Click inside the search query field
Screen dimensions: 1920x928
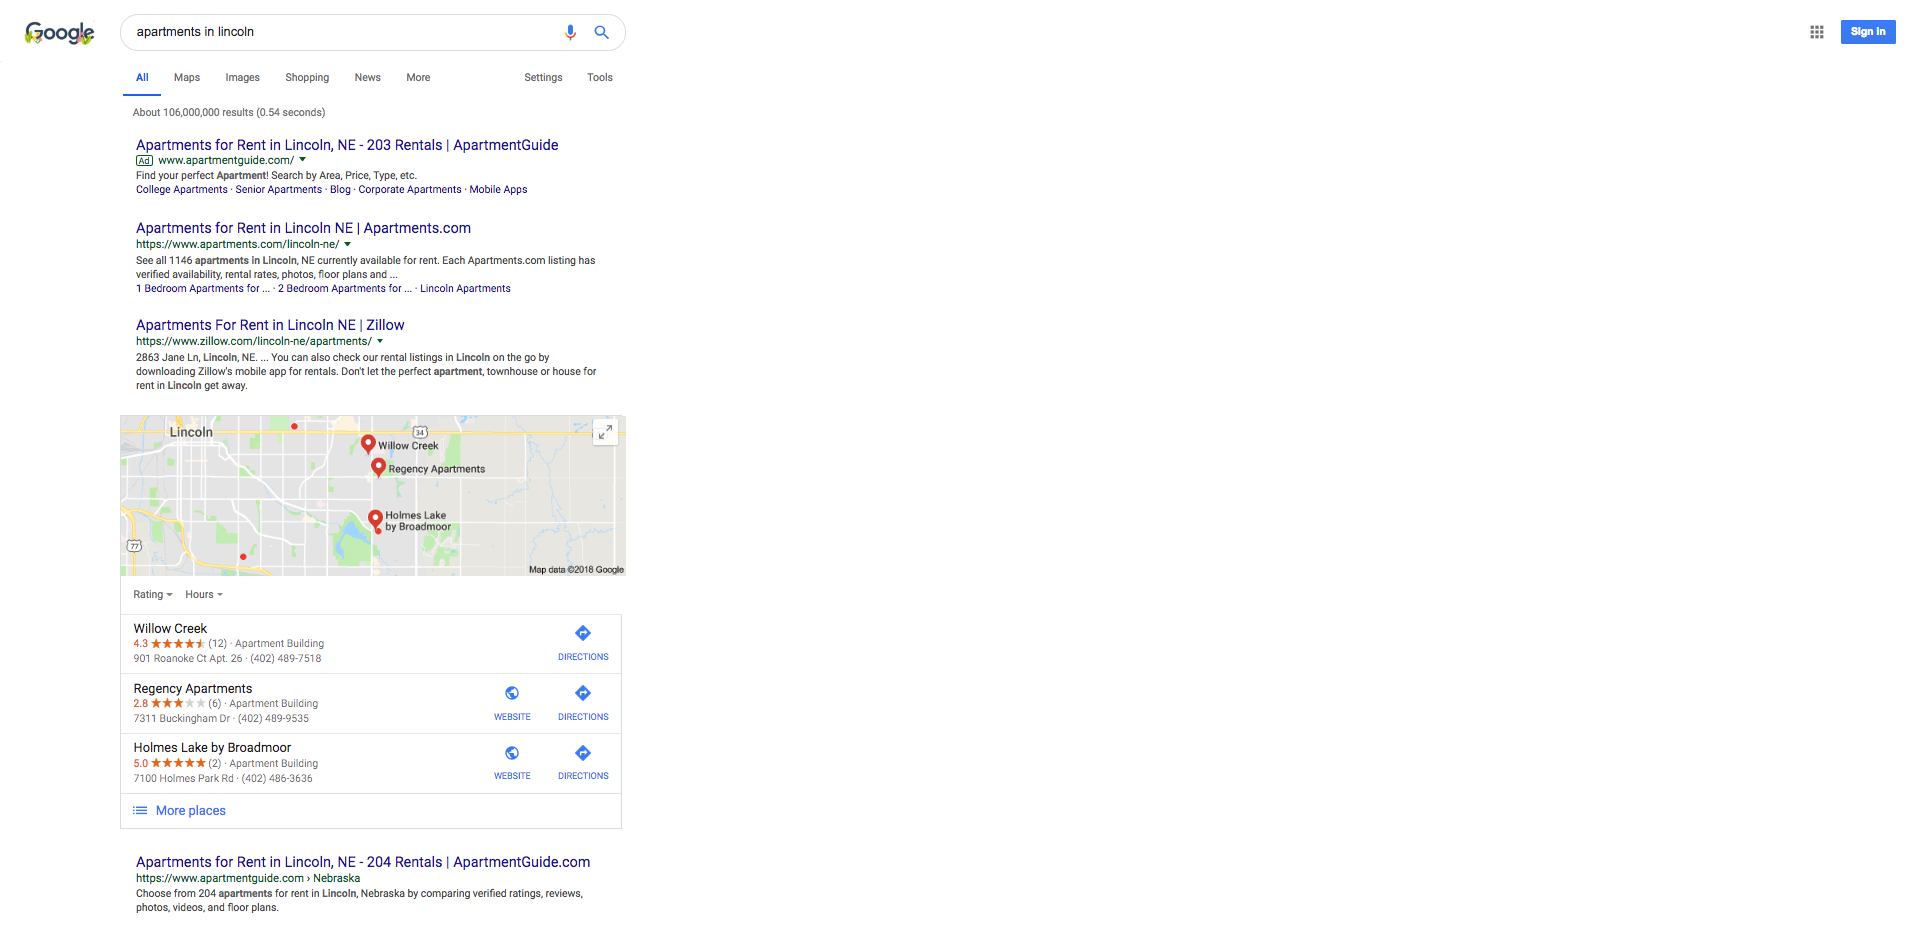pyautogui.click(x=340, y=32)
